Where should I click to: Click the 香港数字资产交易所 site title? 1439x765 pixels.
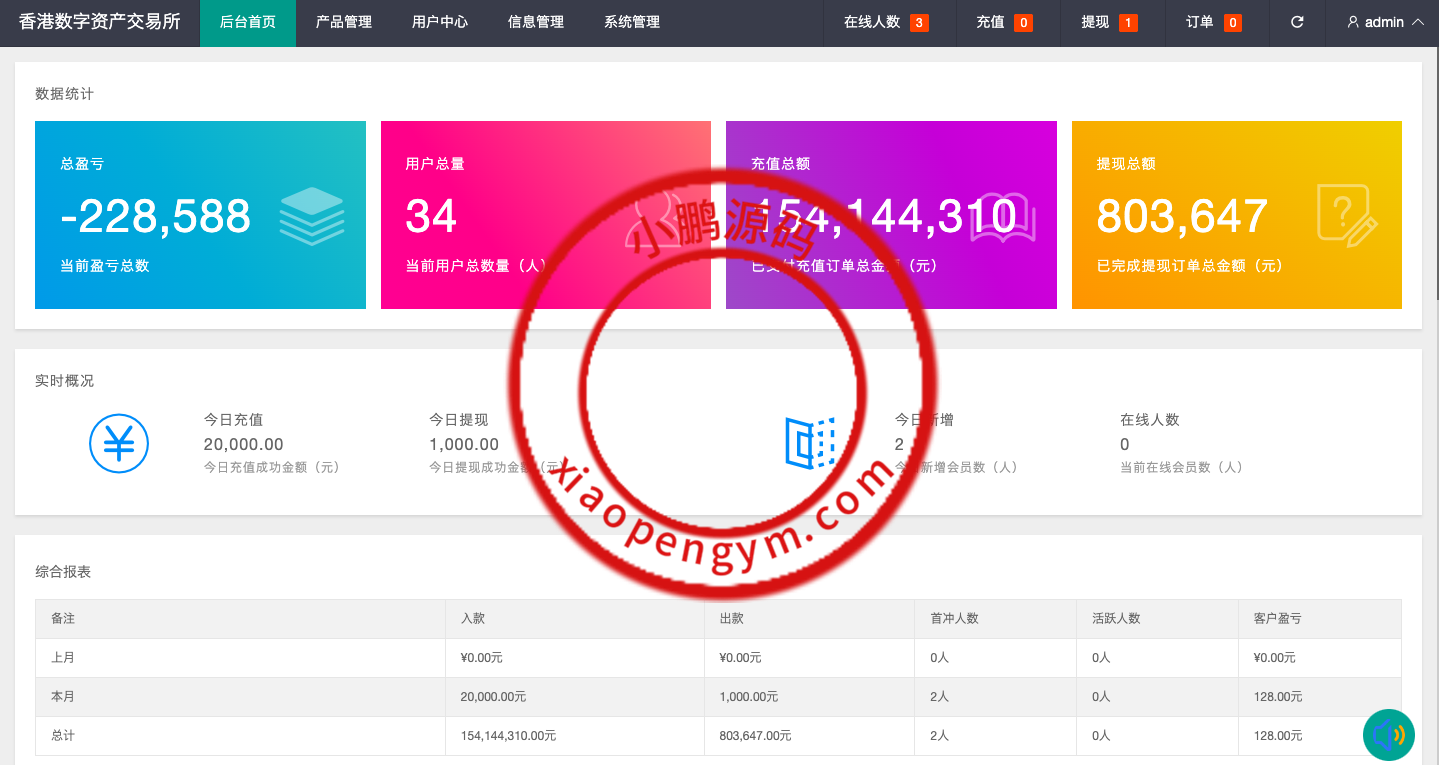[x=100, y=22]
